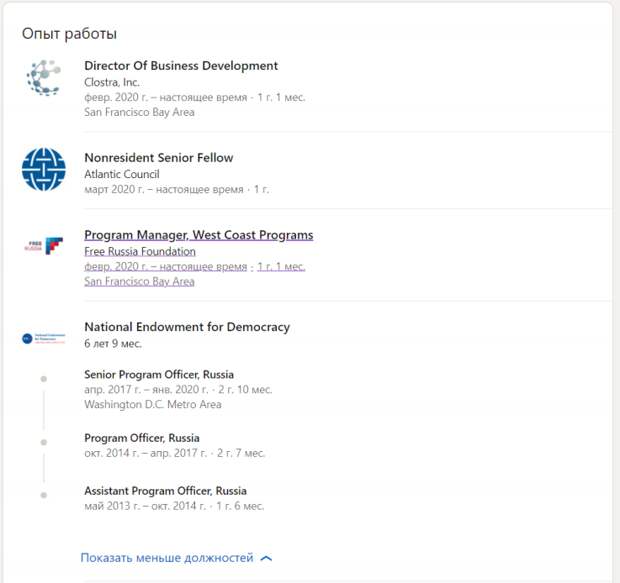Open the Atlantic Council globe logo
Image resolution: width=620 pixels, height=583 pixels.
pos(43,169)
